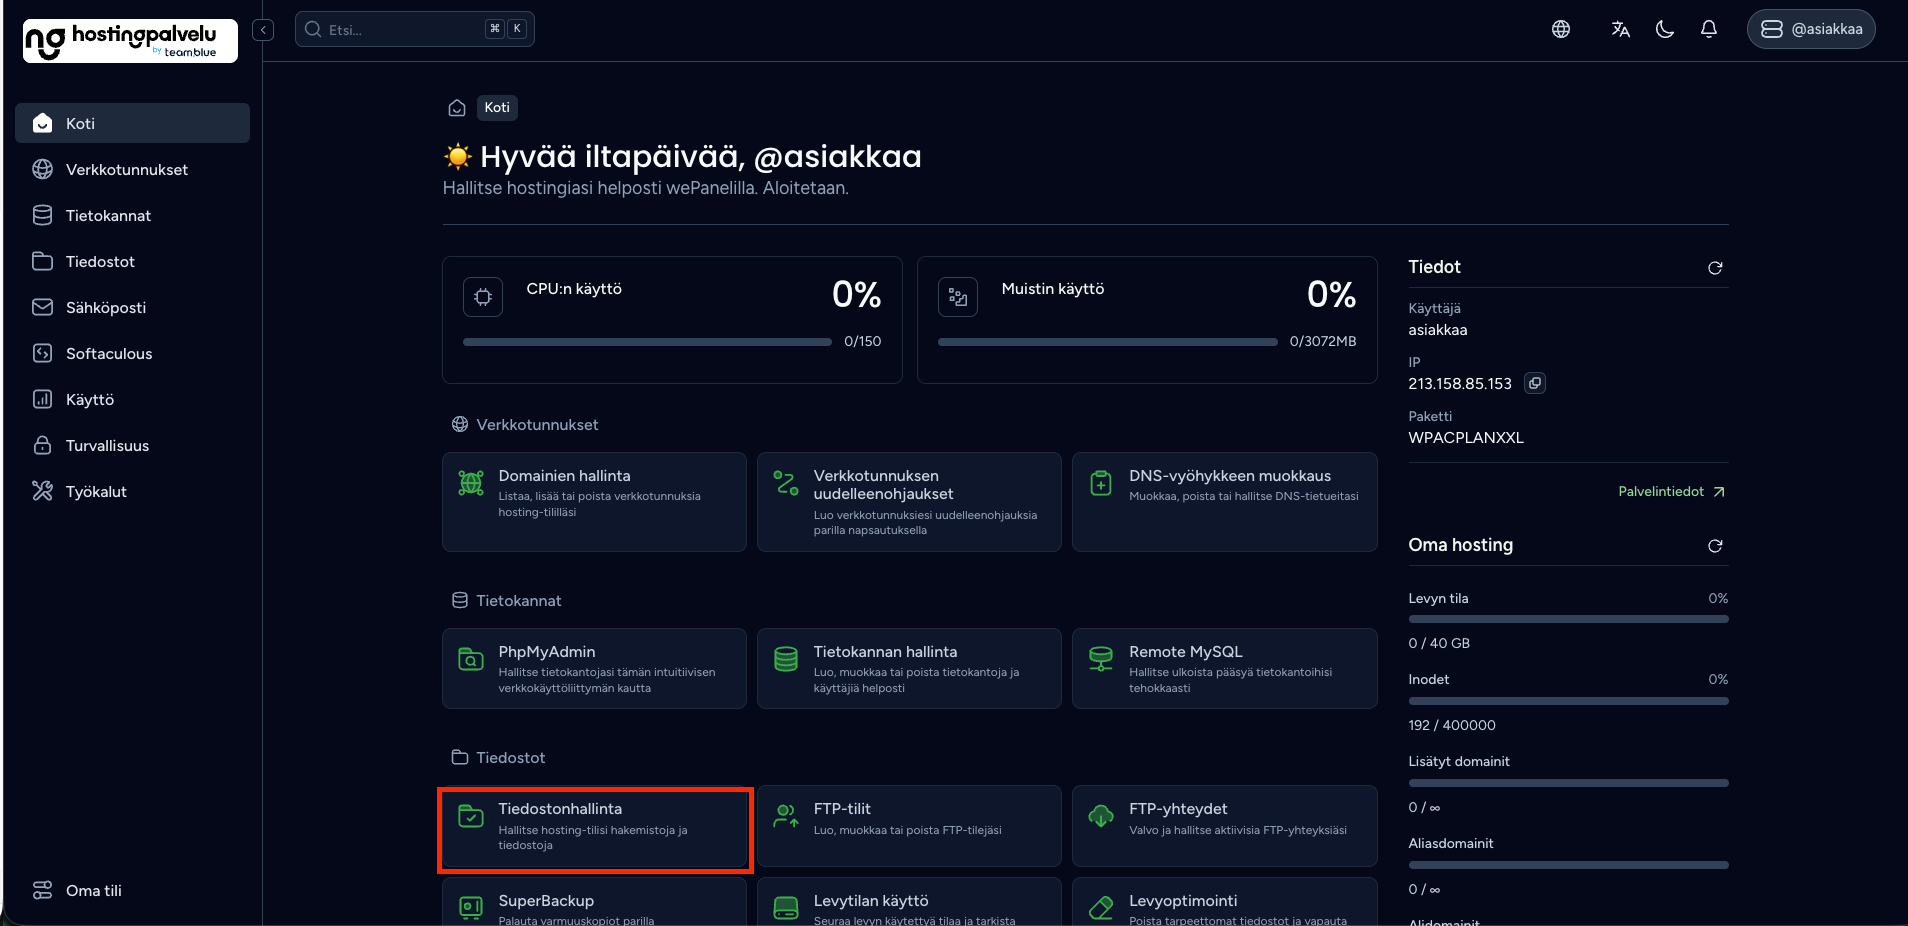
Task: Open Softaculous in the sidebar
Action: [132, 353]
